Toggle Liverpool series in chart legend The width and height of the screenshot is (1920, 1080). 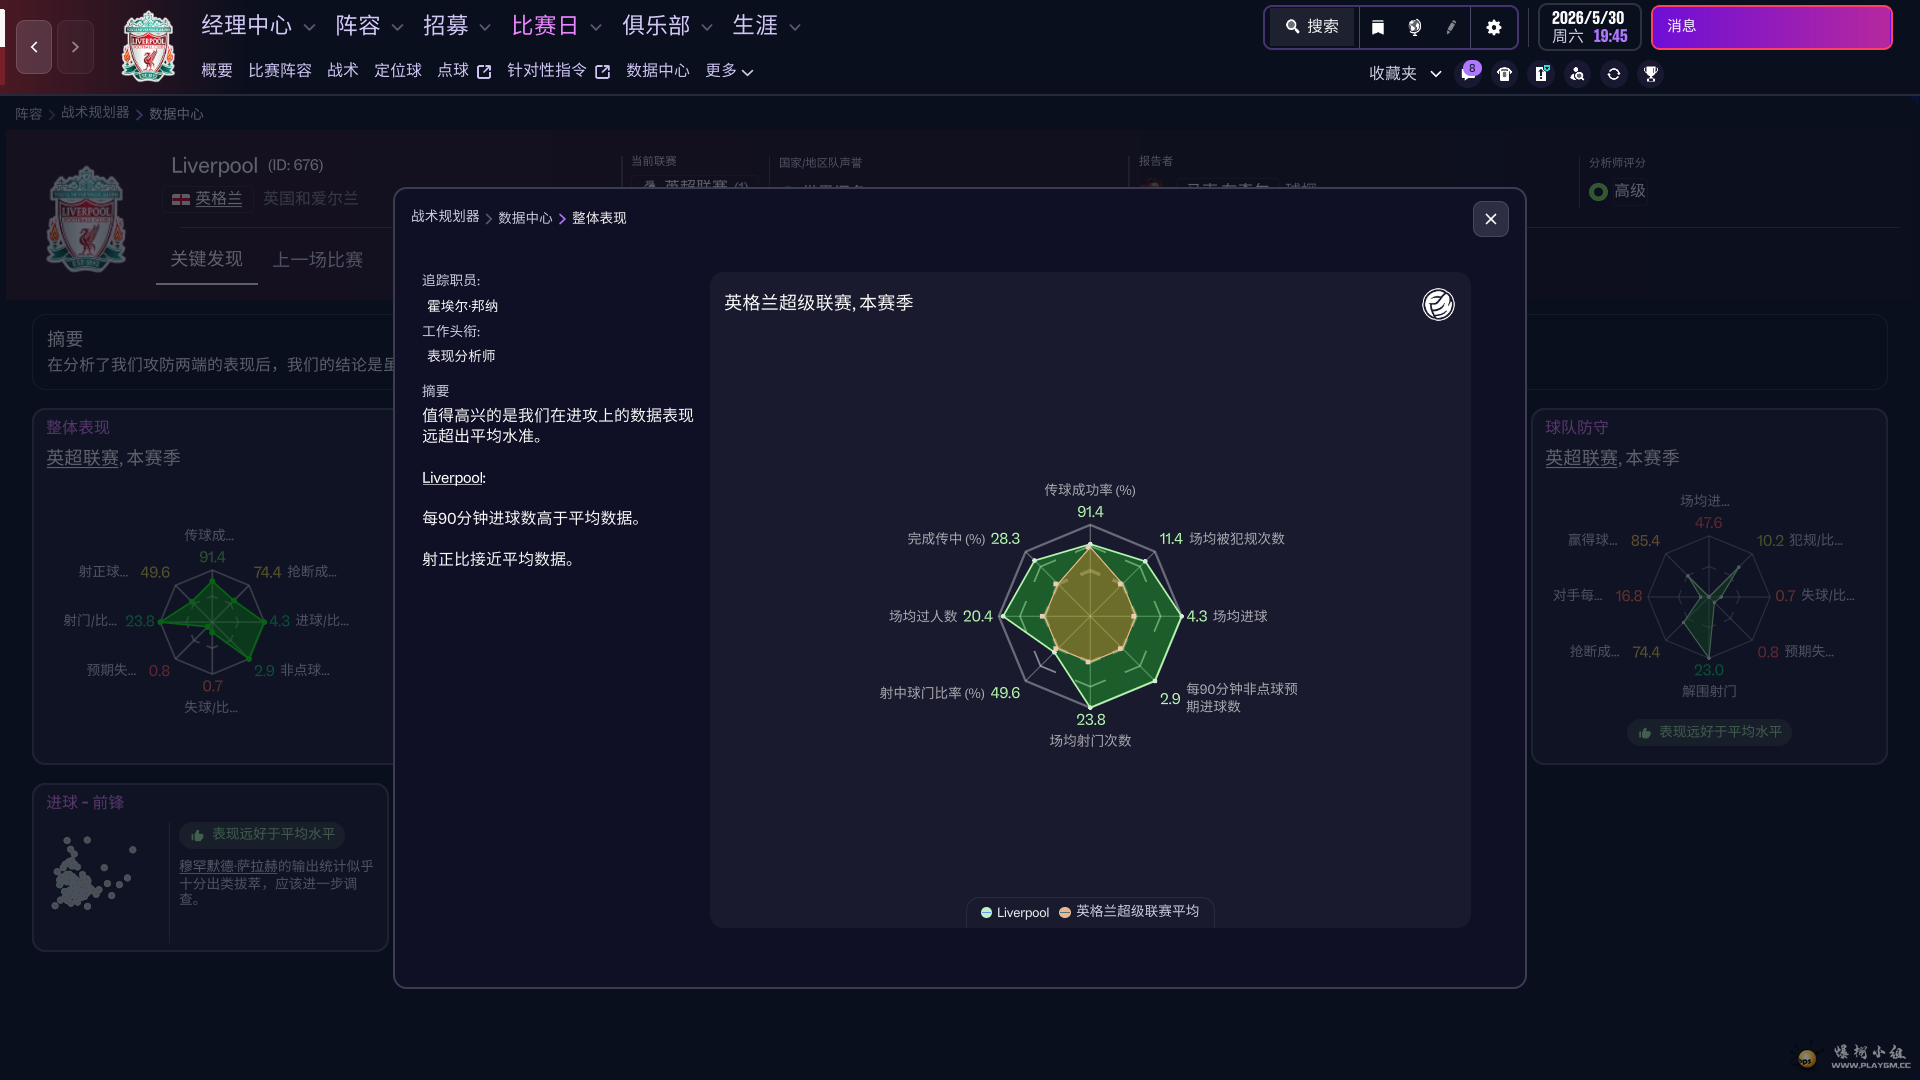pyautogui.click(x=1015, y=912)
